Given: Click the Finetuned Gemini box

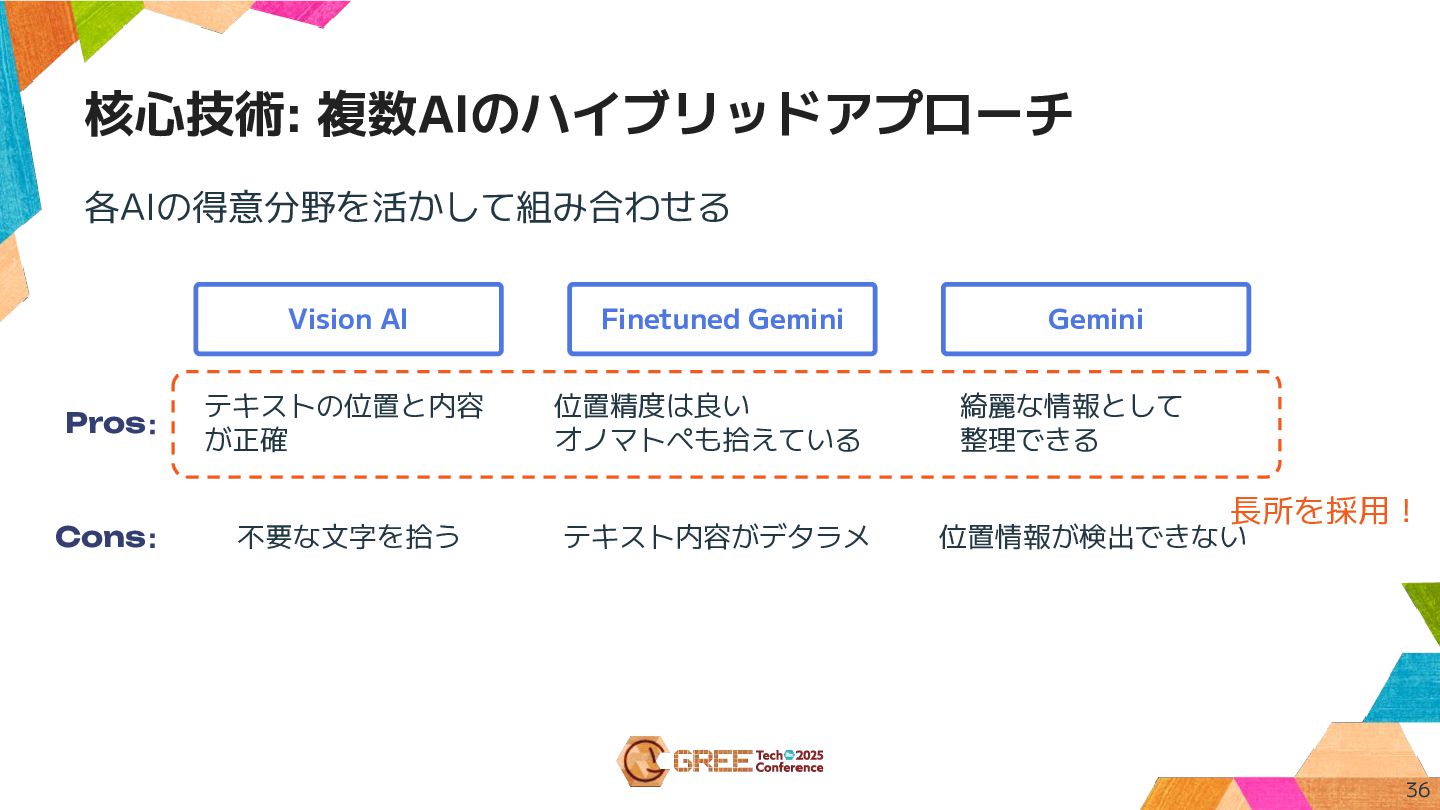Looking at the screenshot, I should coord(722,319).
